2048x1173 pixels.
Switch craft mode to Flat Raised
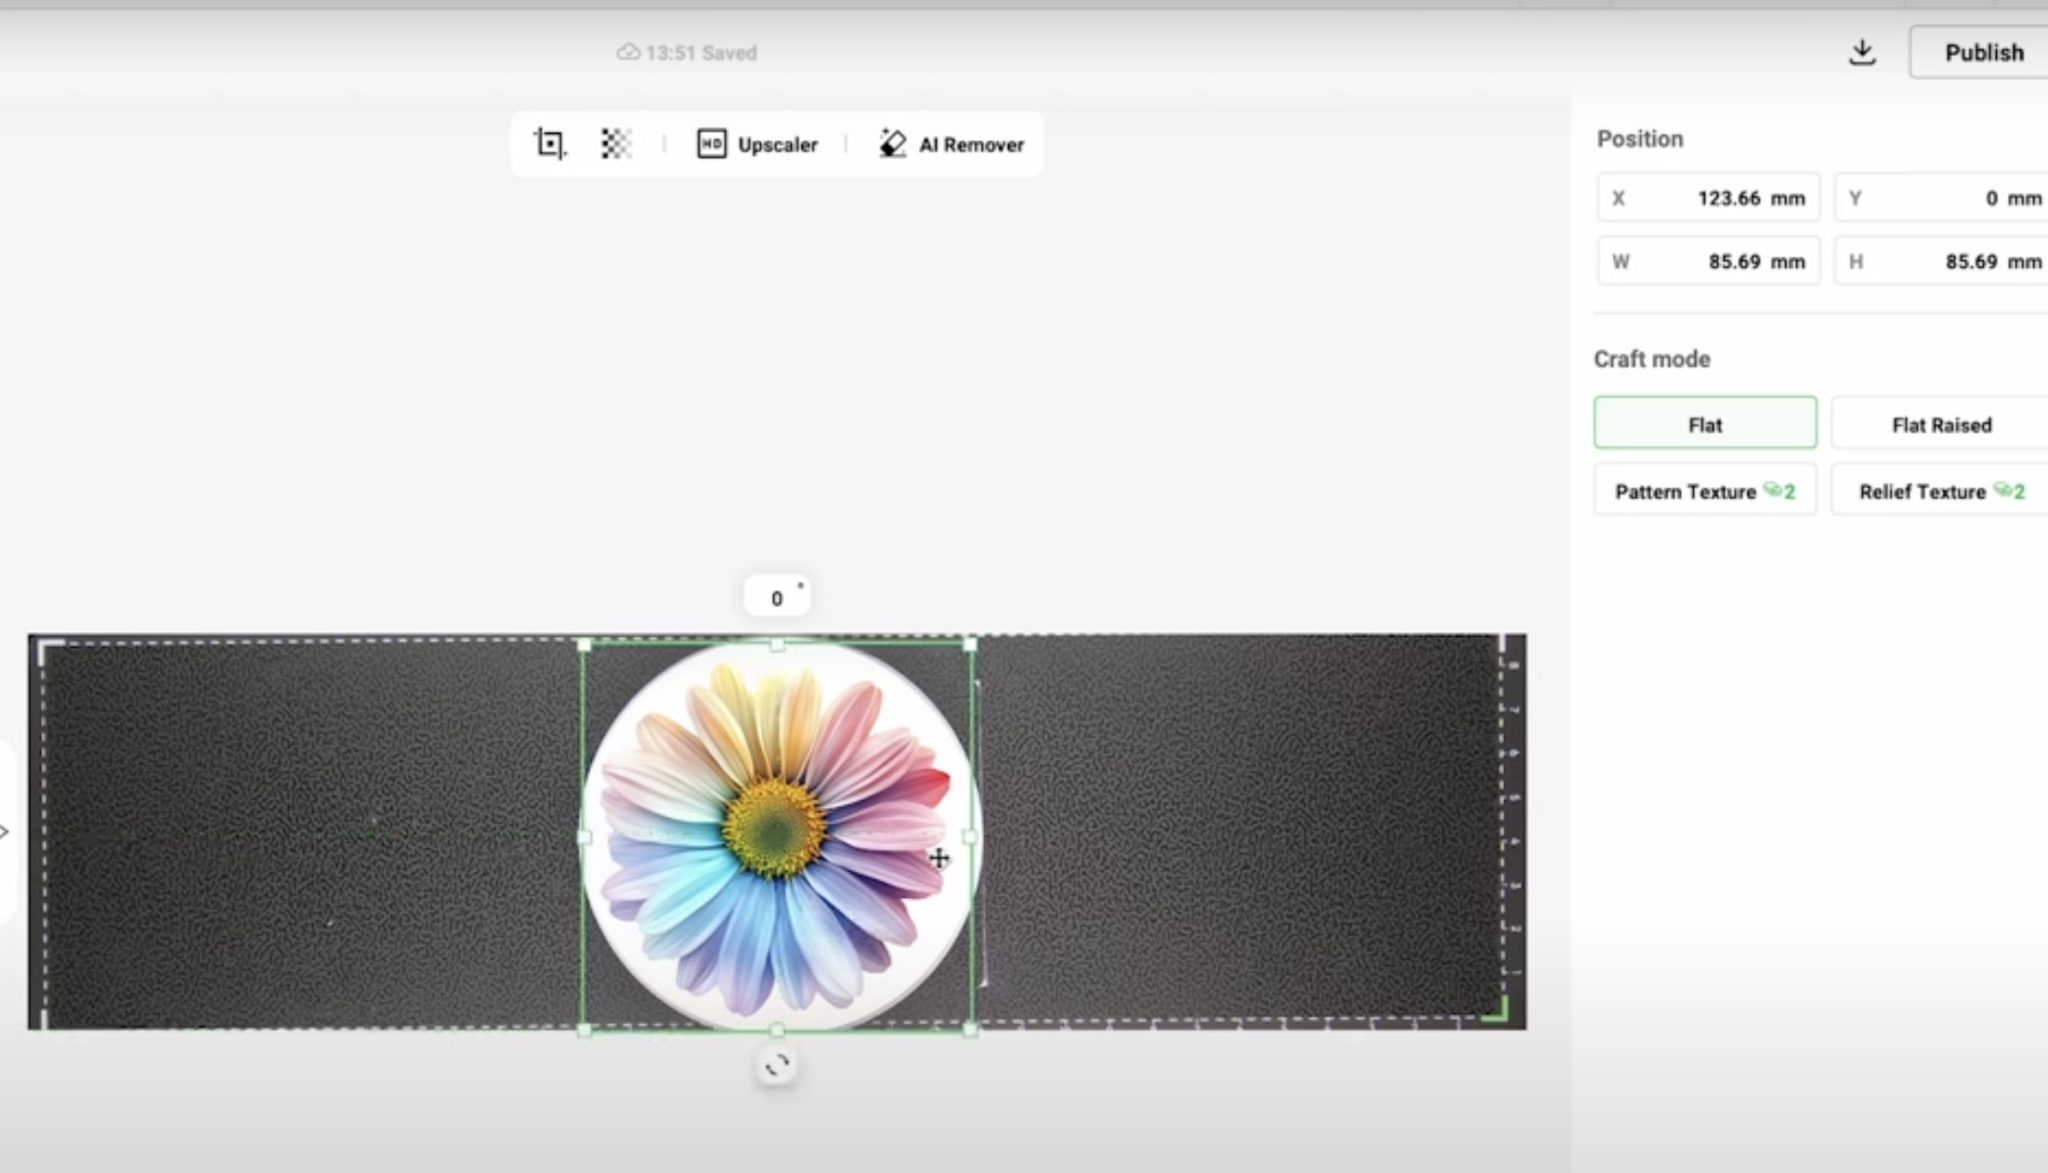[x=1940, y=424]
